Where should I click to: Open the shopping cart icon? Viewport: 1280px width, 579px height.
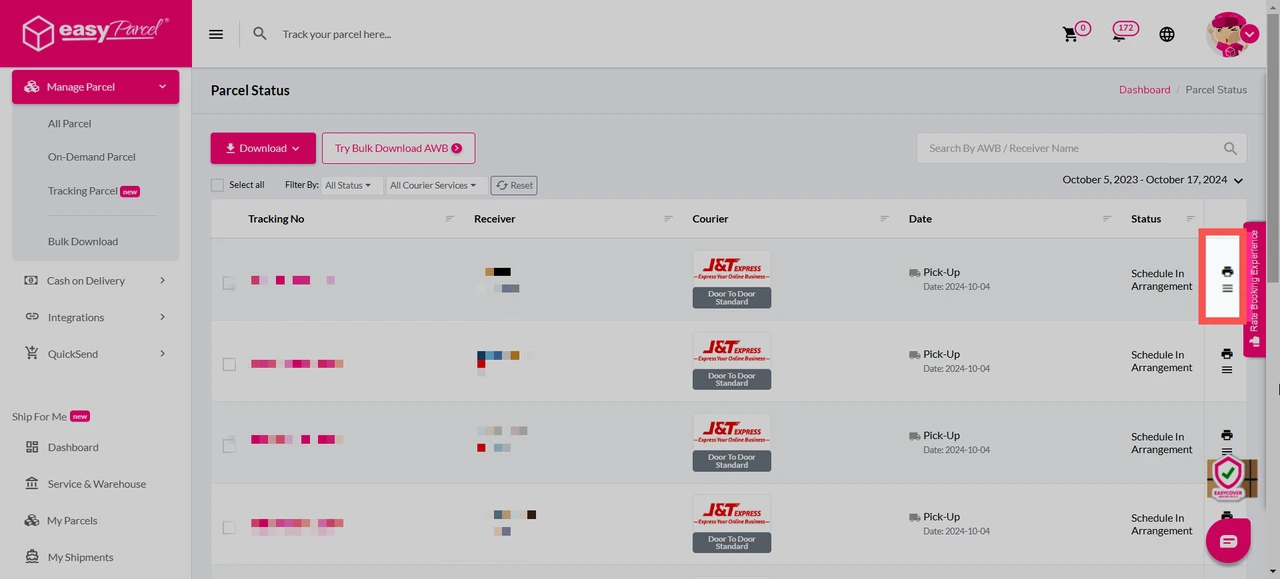pos(1071,34)
